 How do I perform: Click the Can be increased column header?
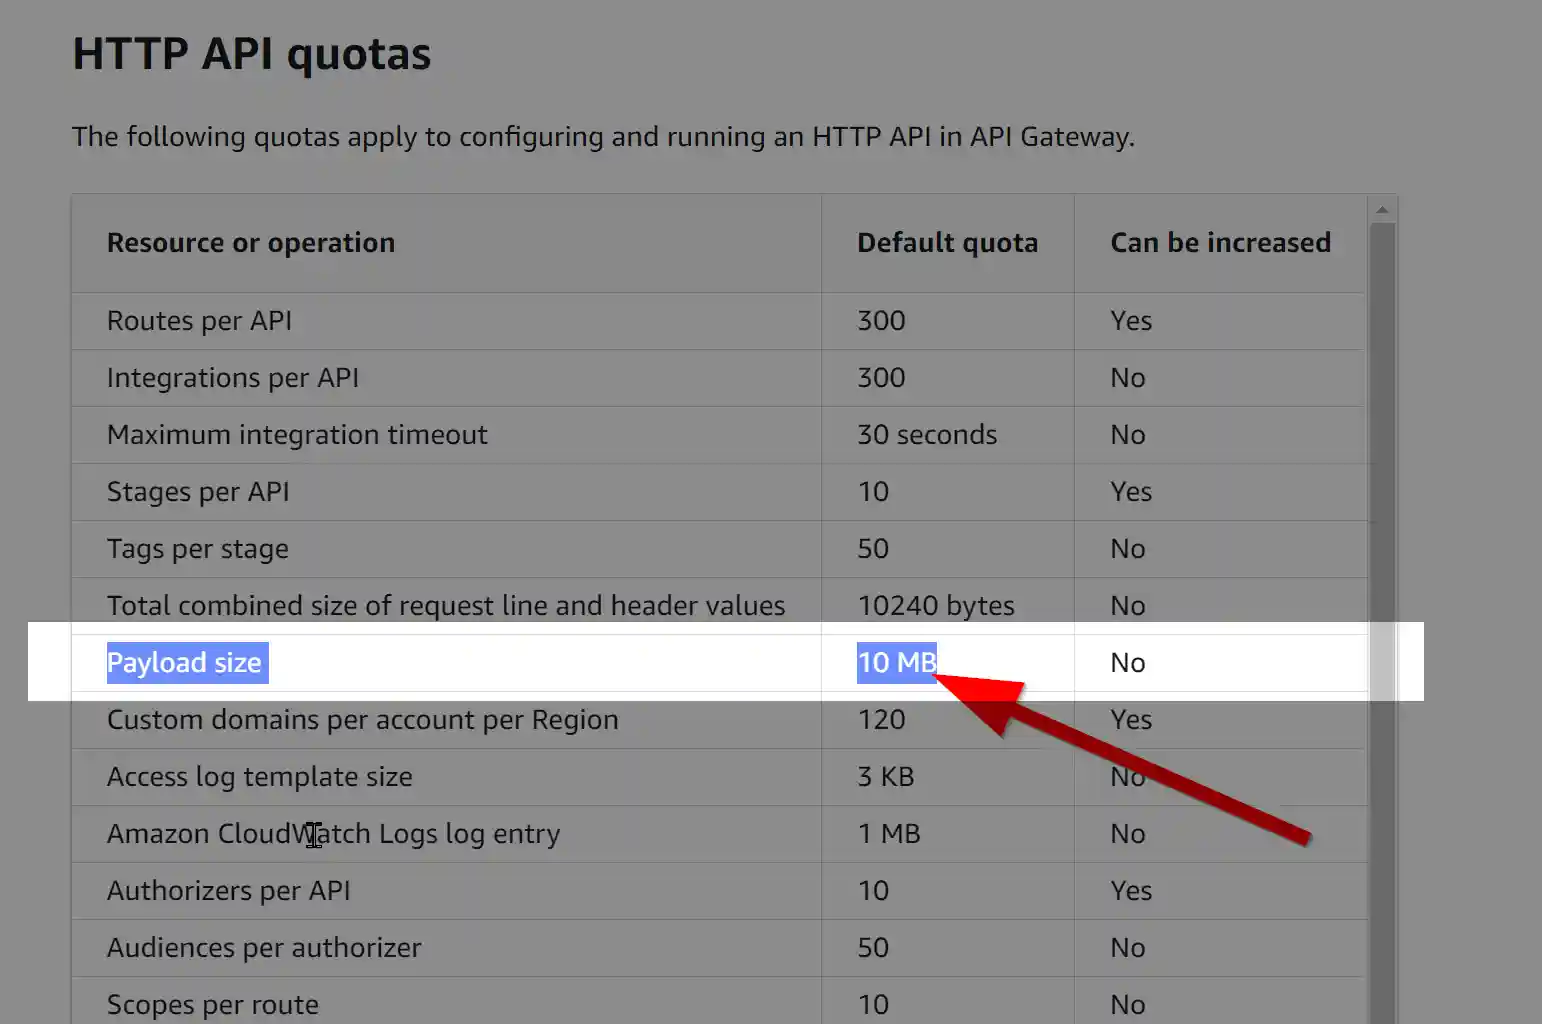(1220, 242)
